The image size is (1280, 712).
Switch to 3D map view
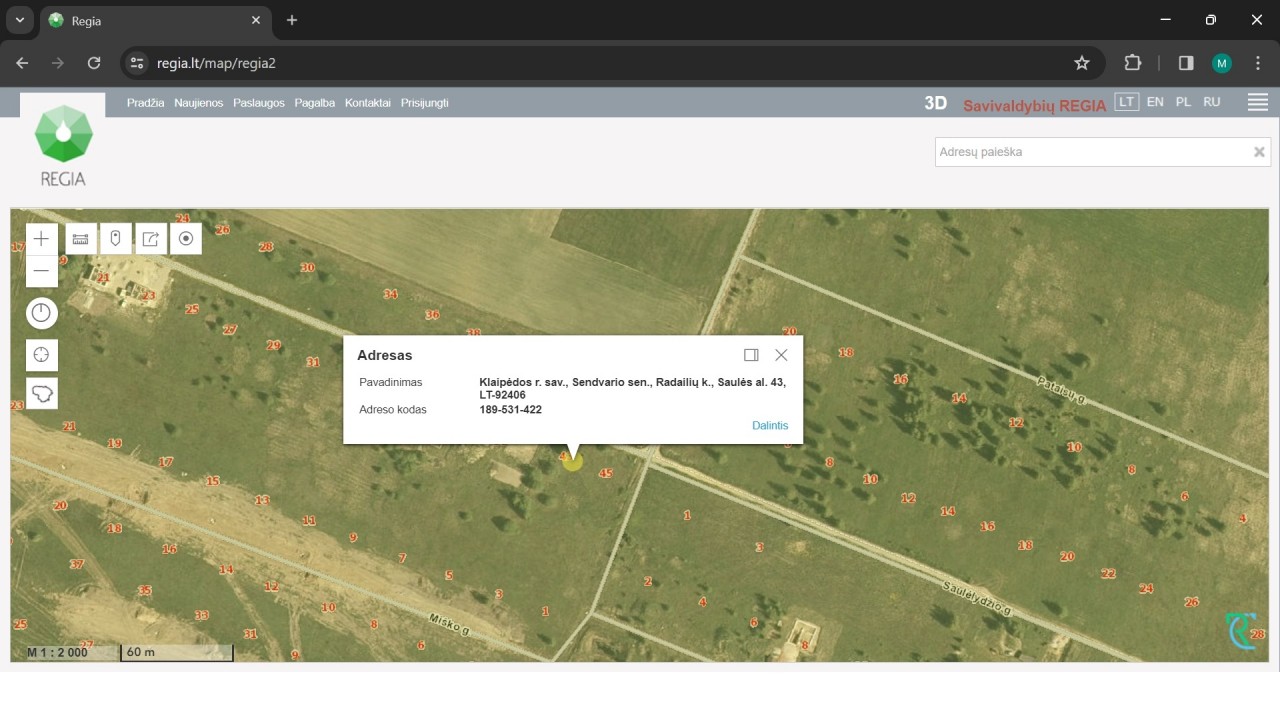935,103
